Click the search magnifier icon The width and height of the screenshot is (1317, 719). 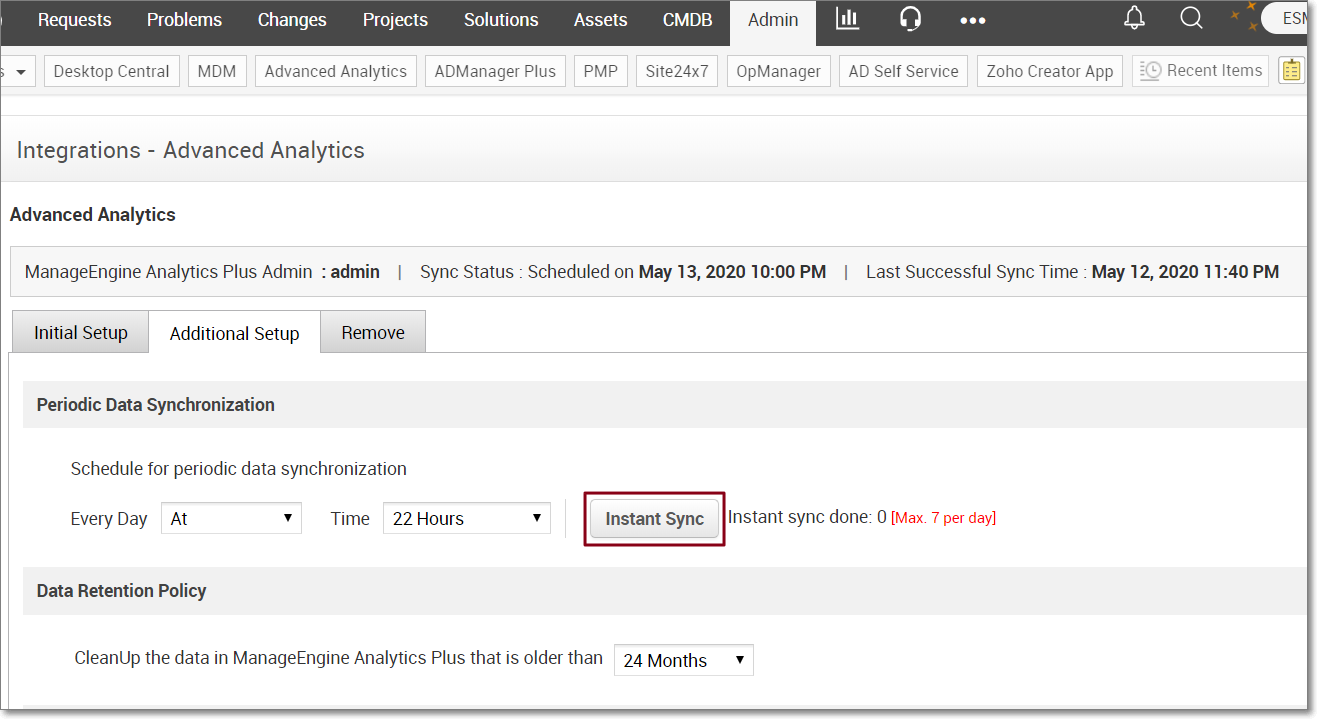pyautogui.click(x=1191, y=18)
